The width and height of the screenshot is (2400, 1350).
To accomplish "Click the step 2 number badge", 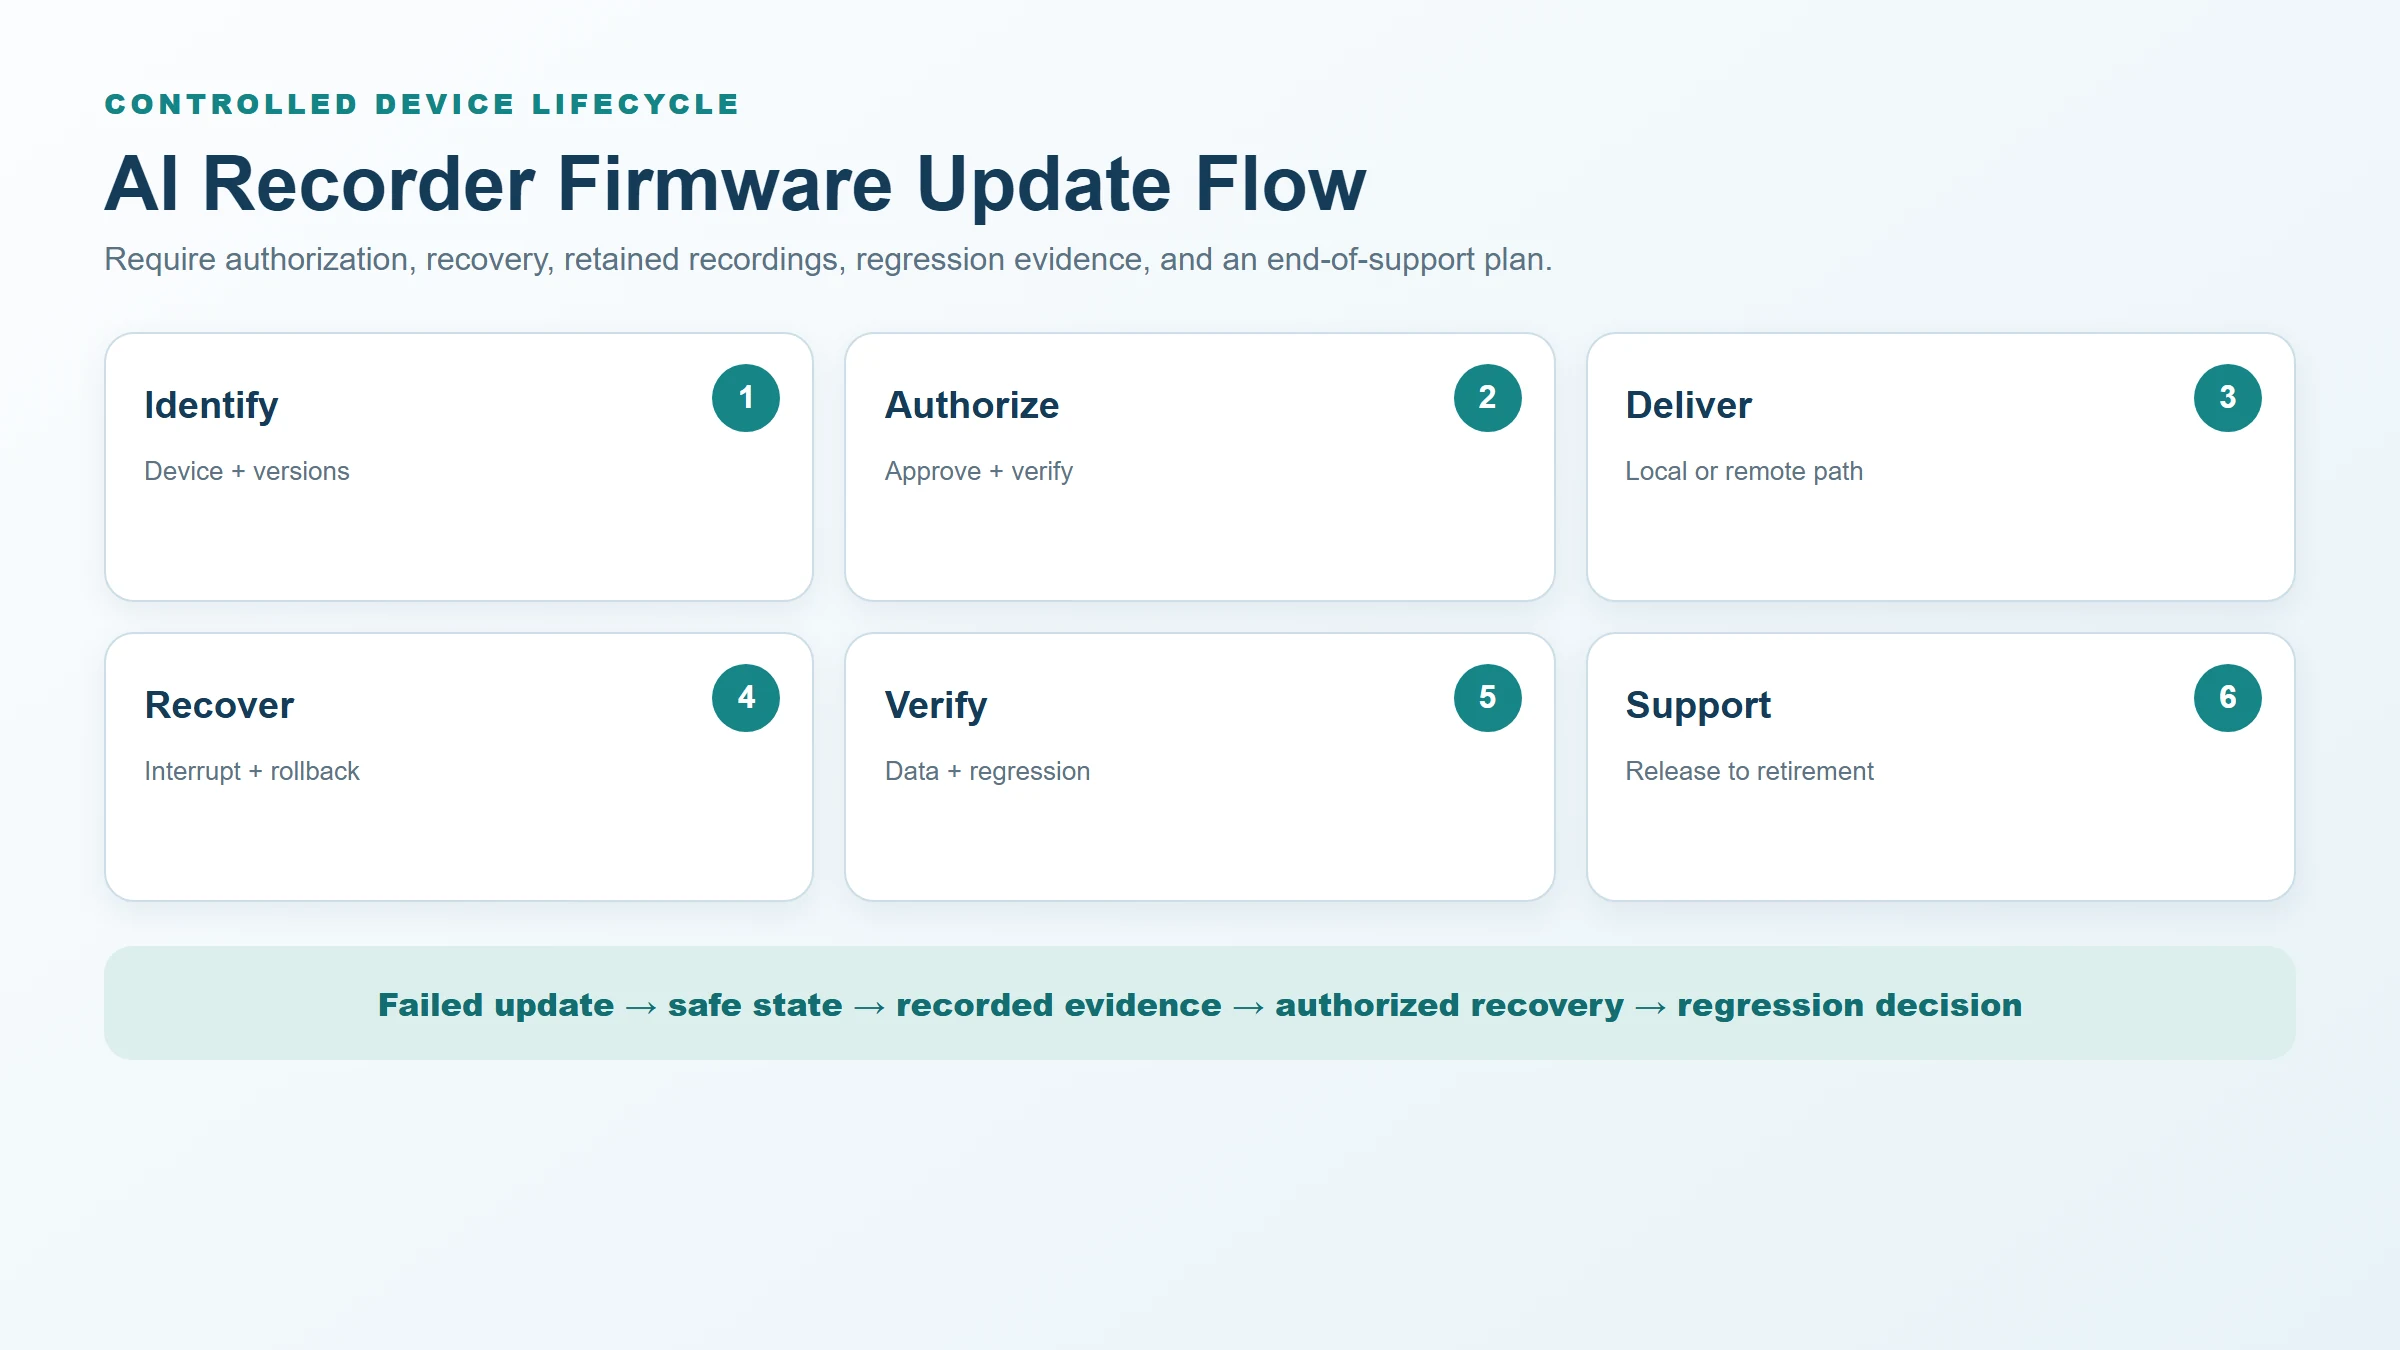I will [1488, 398].
